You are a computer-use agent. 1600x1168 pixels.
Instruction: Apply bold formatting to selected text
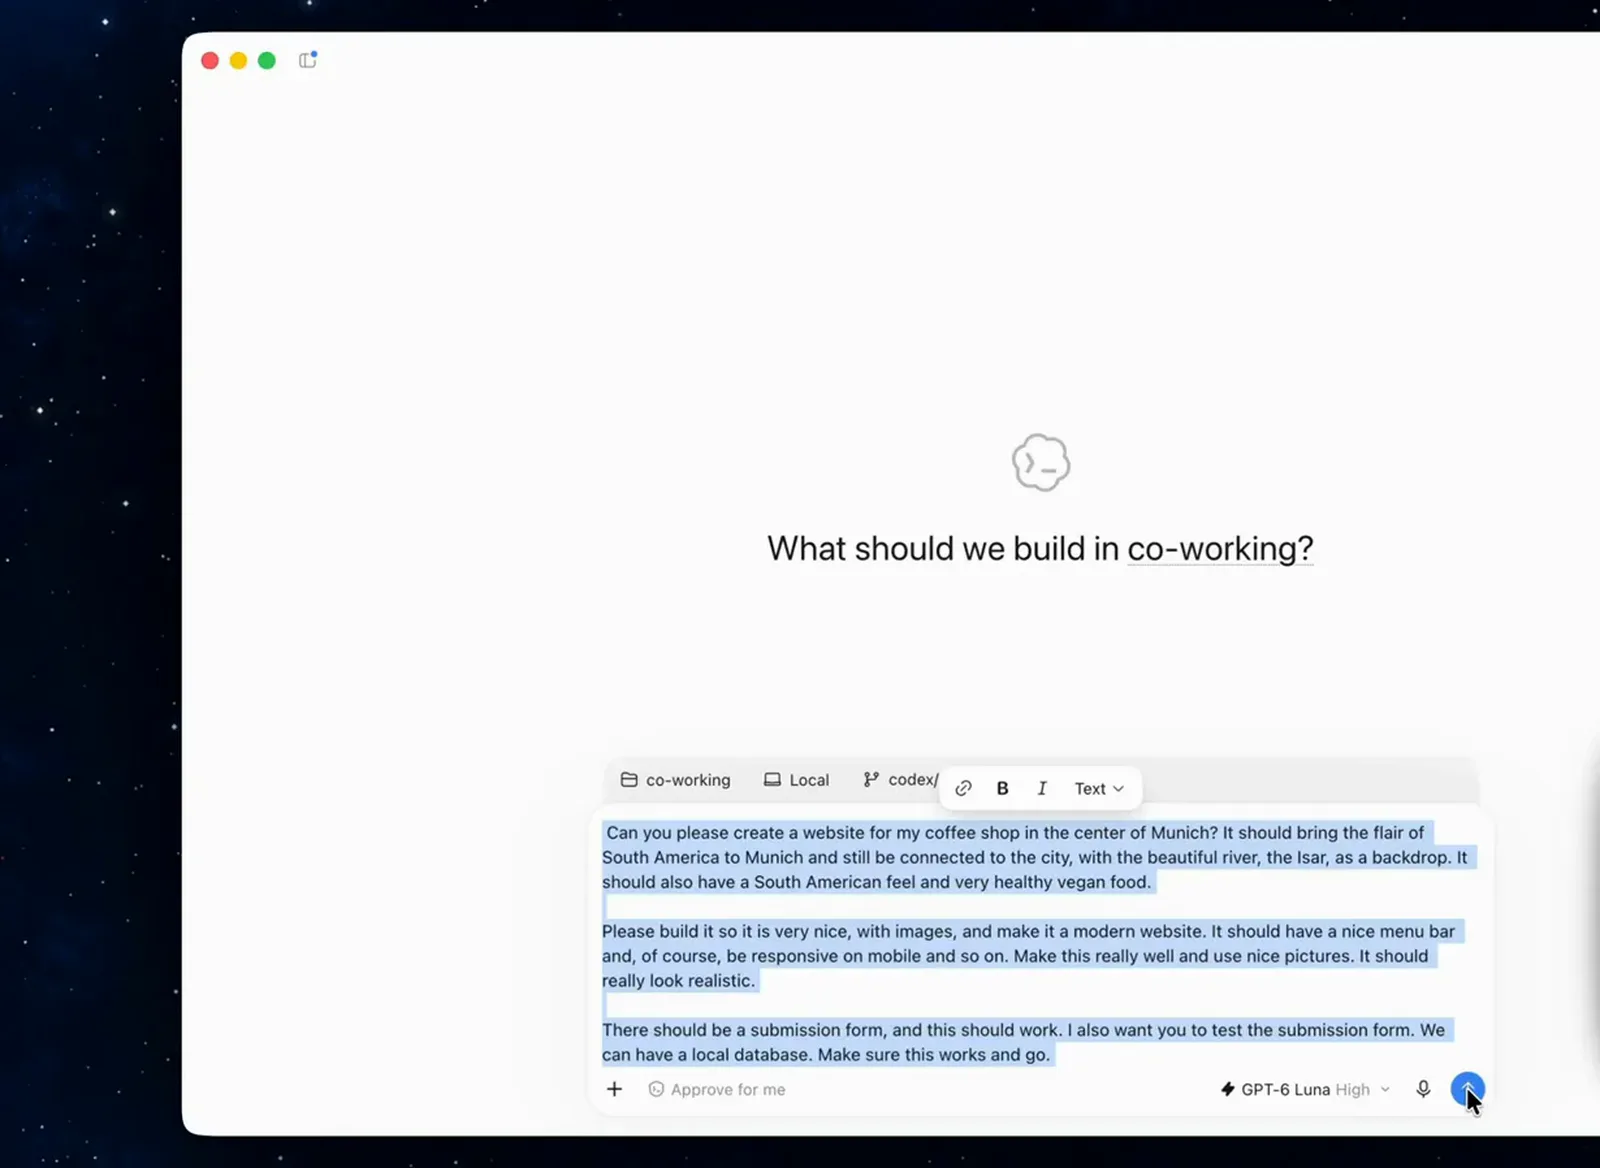point(1002,788)
